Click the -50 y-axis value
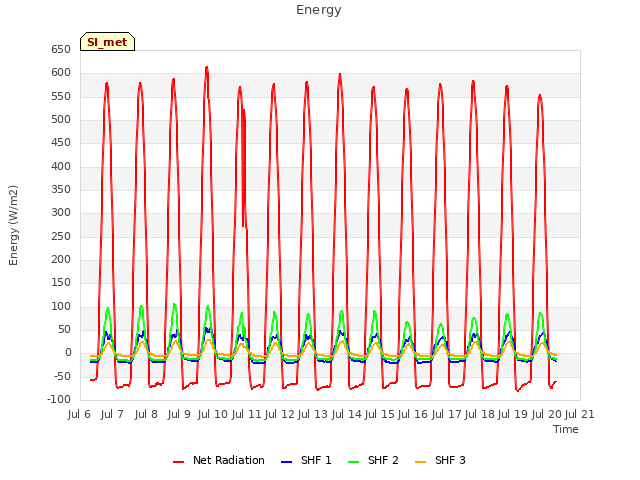The width and height of the screenshot is (640, 480). [63, 376]
